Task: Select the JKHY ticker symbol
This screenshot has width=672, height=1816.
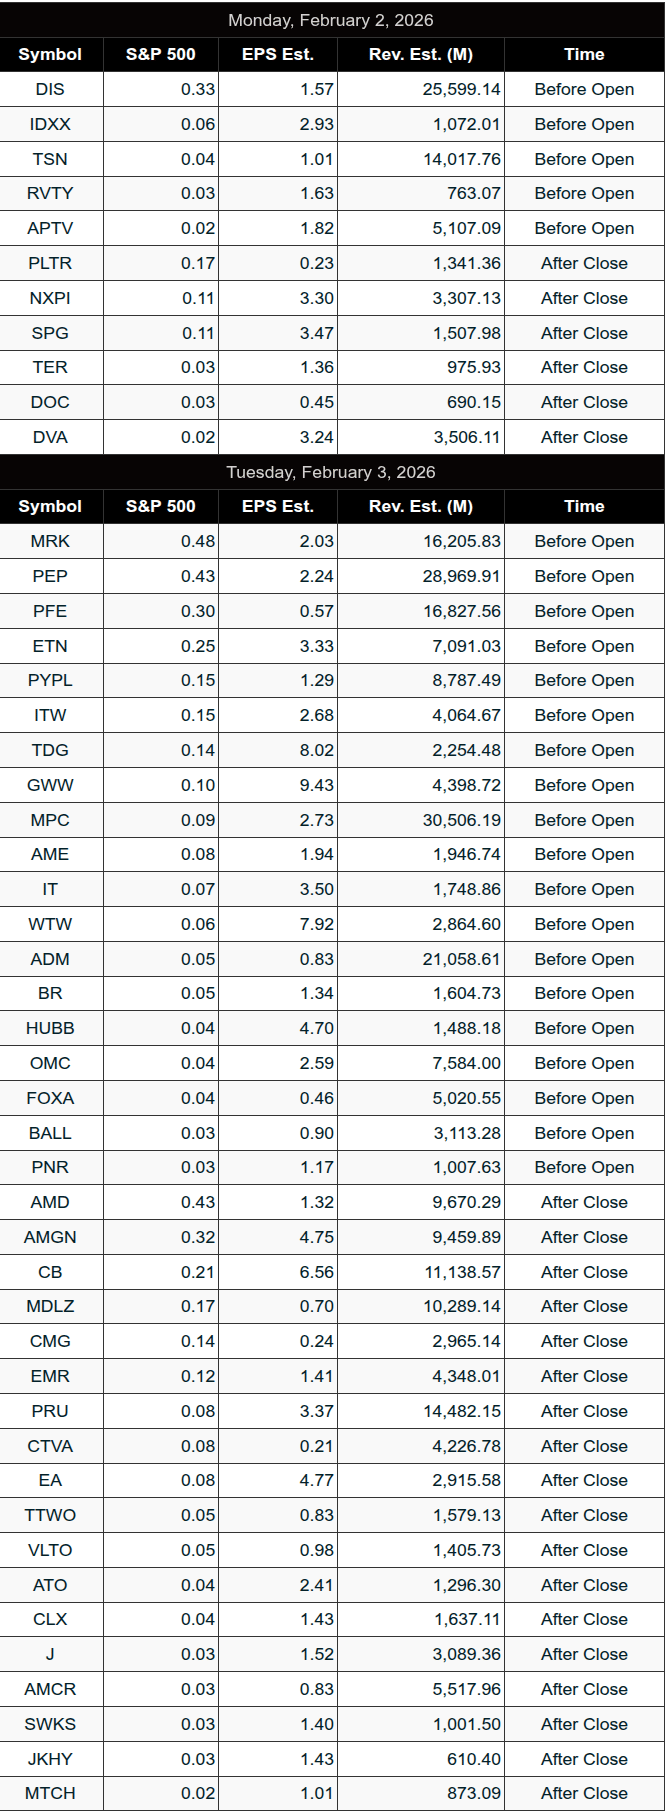Action: [x=50, y=1759]
